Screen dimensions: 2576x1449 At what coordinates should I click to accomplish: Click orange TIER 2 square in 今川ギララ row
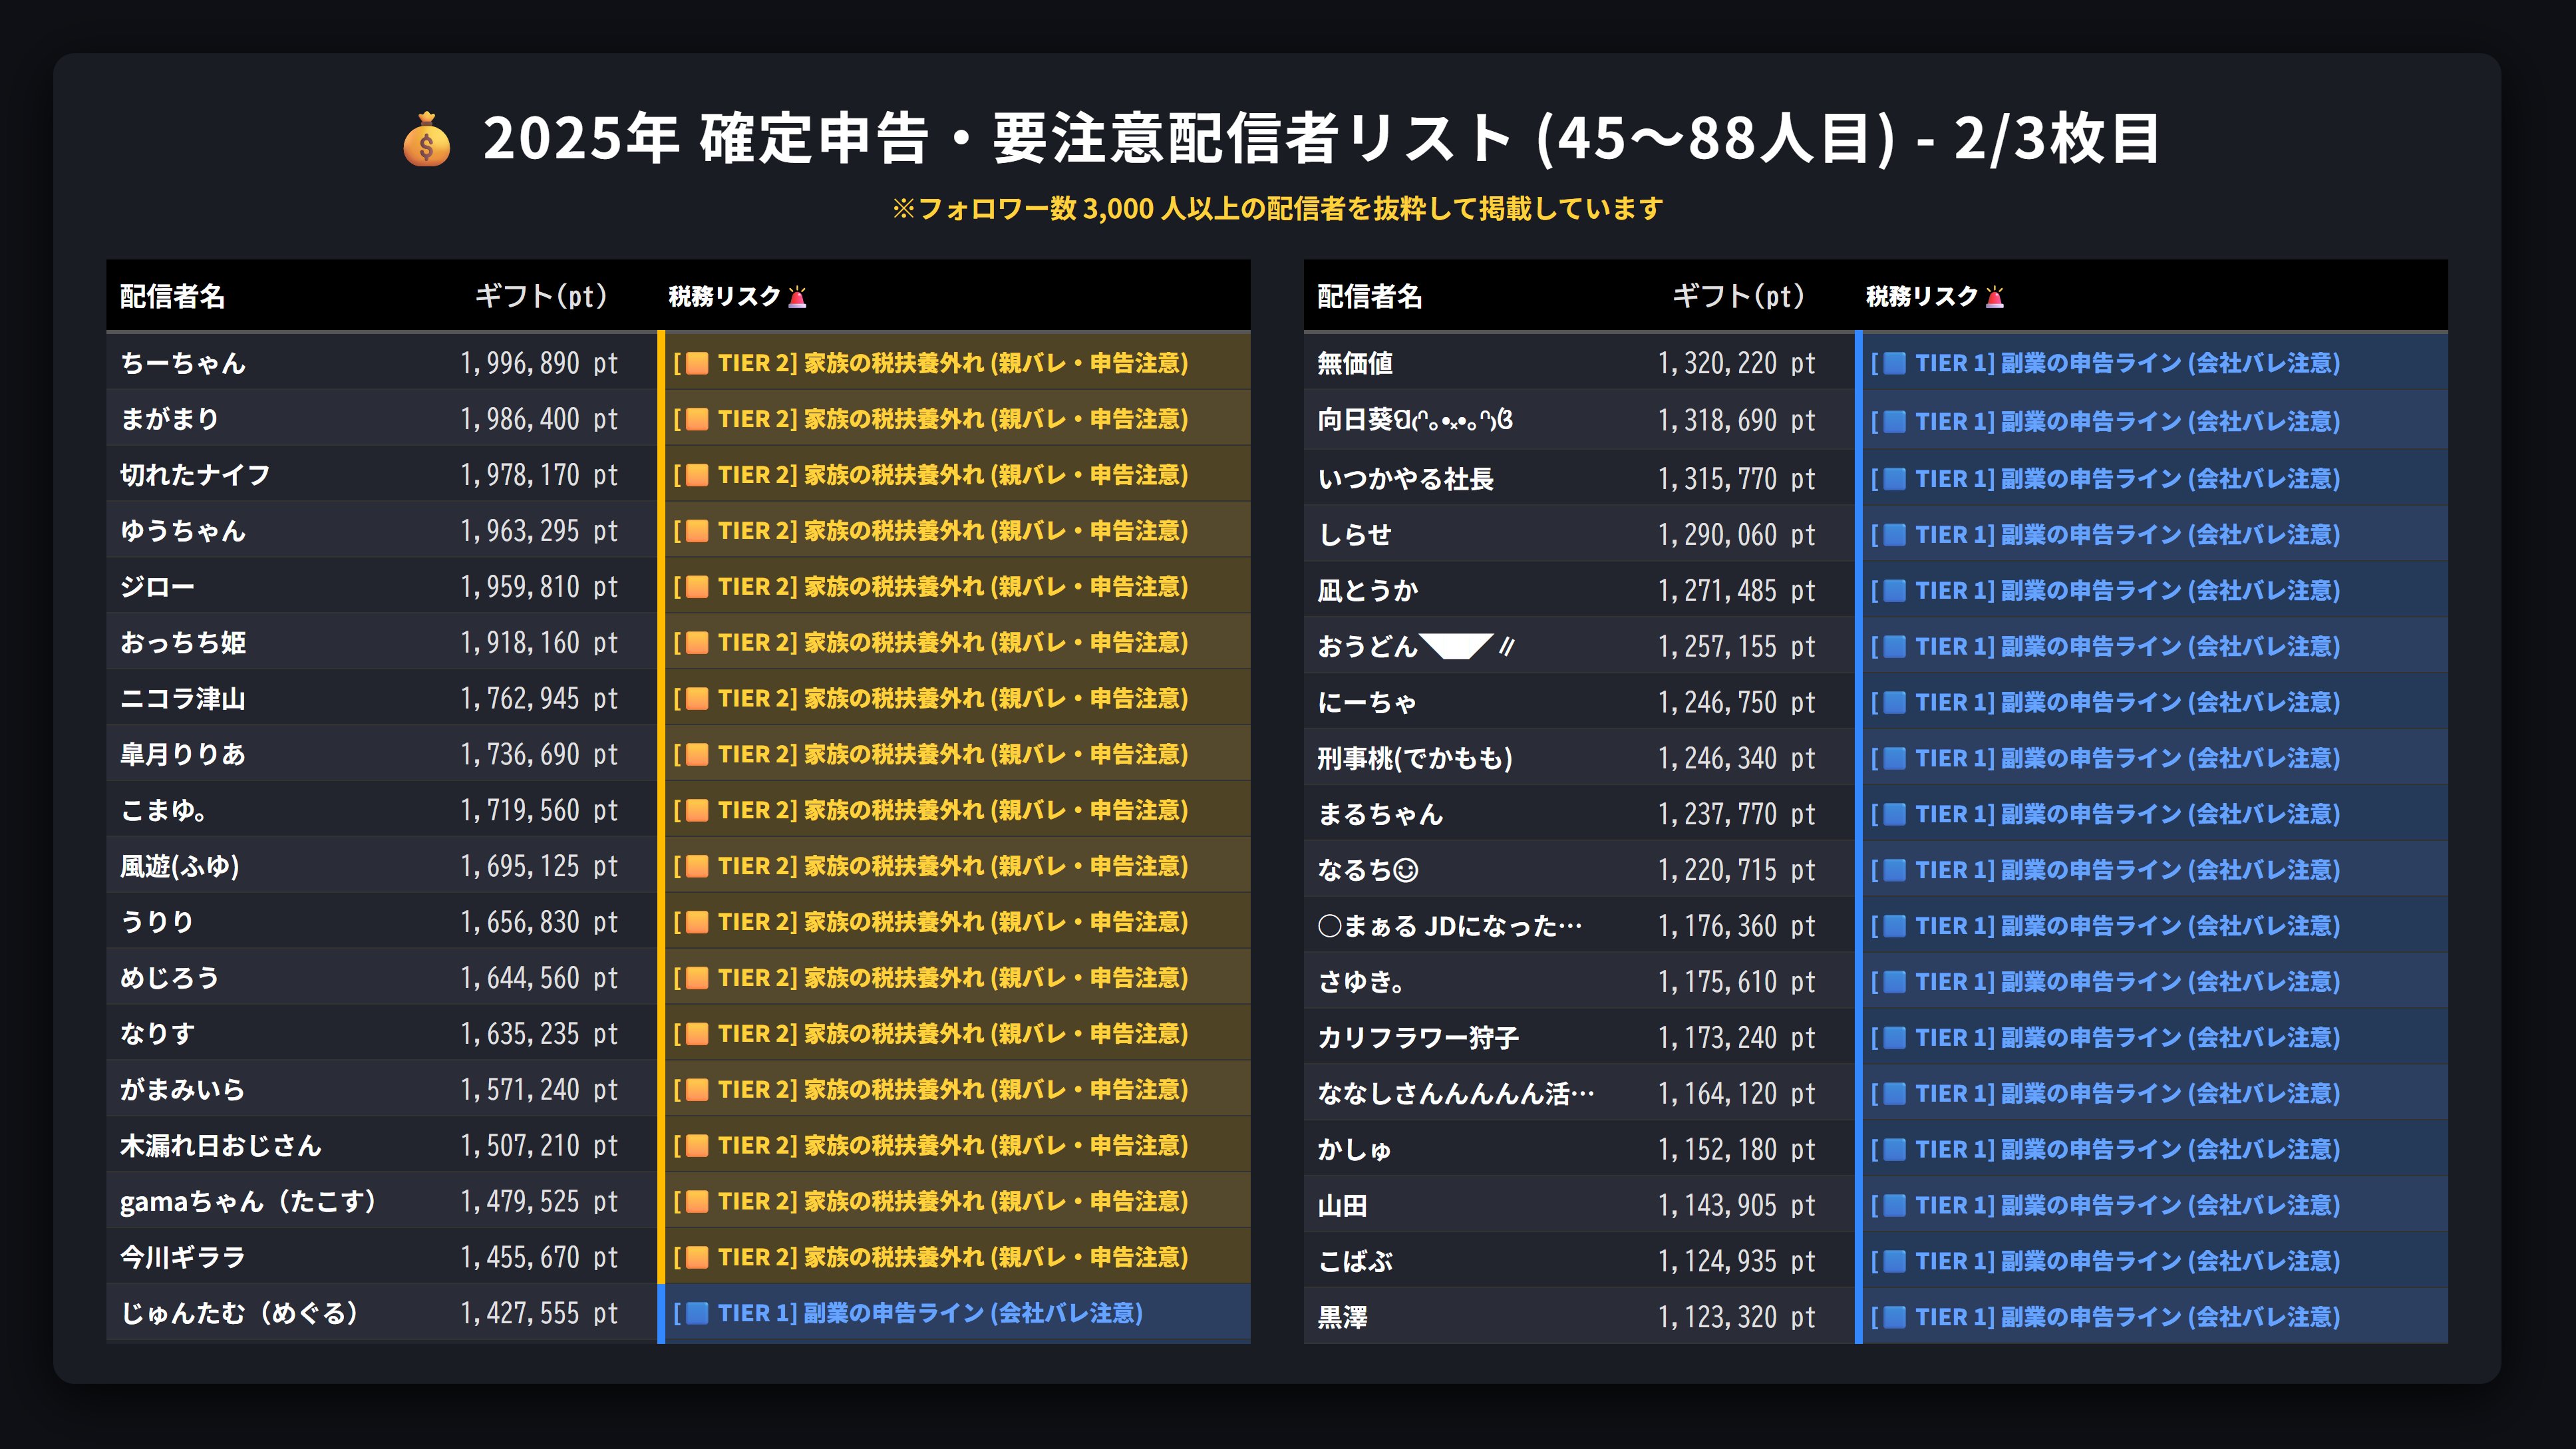(x=698, y=1257)
